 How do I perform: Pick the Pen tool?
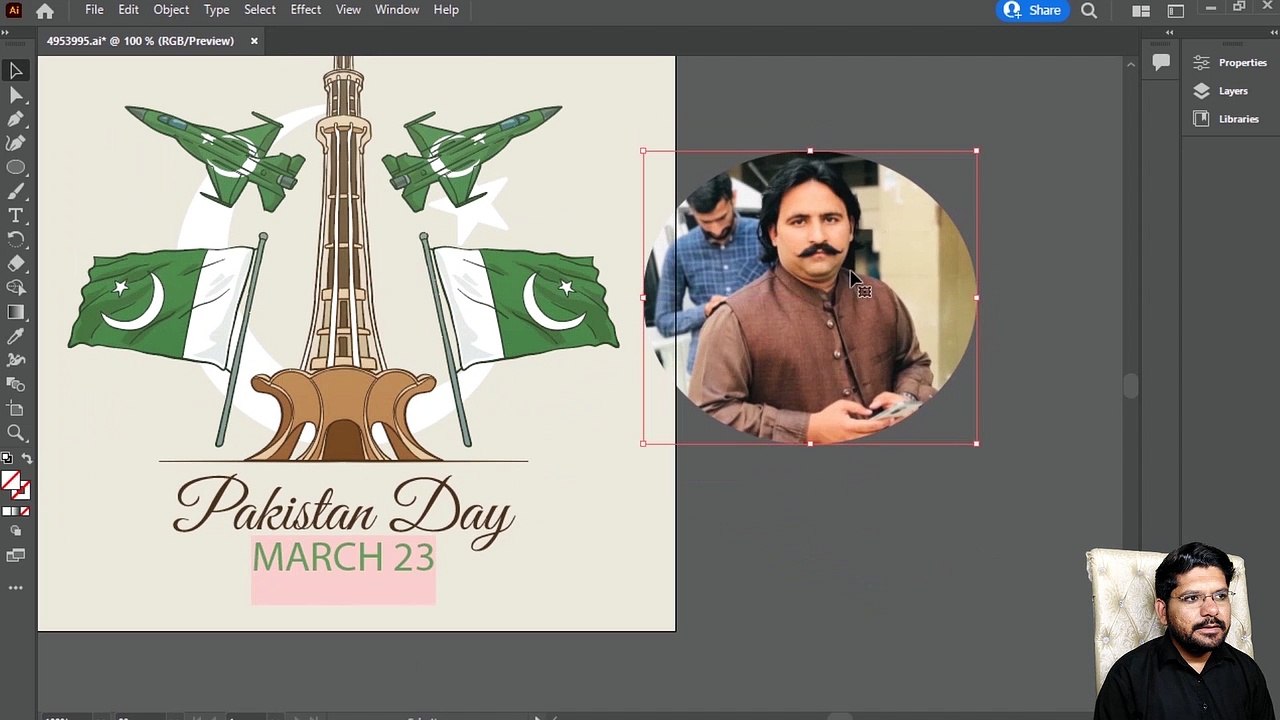tap(16, 119)
